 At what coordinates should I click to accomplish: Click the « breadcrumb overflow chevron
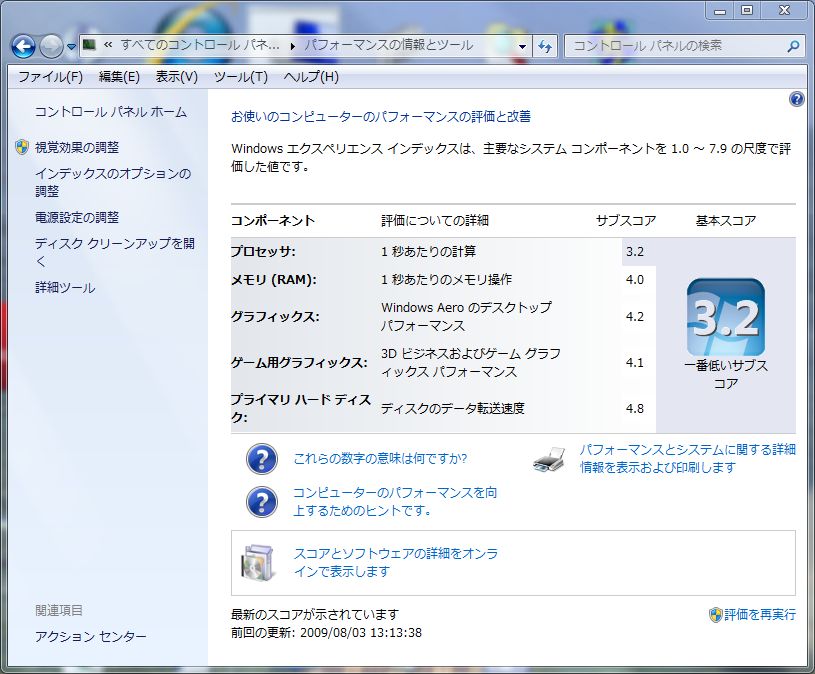point(108,45)
